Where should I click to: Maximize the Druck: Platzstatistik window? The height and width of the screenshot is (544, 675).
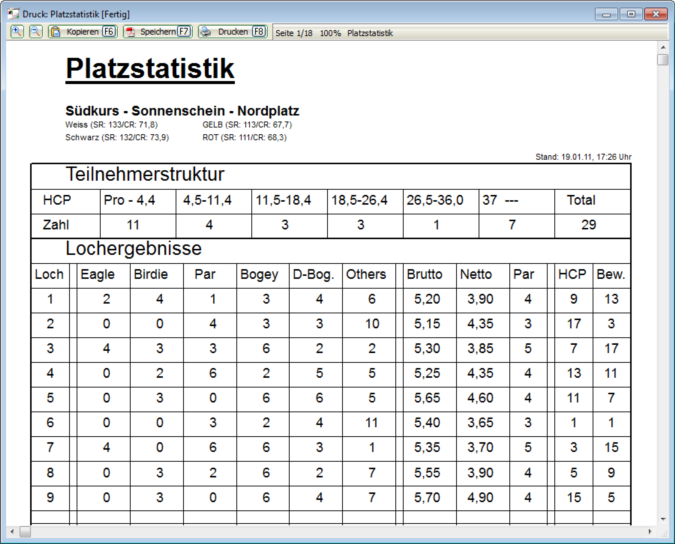pos(631,14)
